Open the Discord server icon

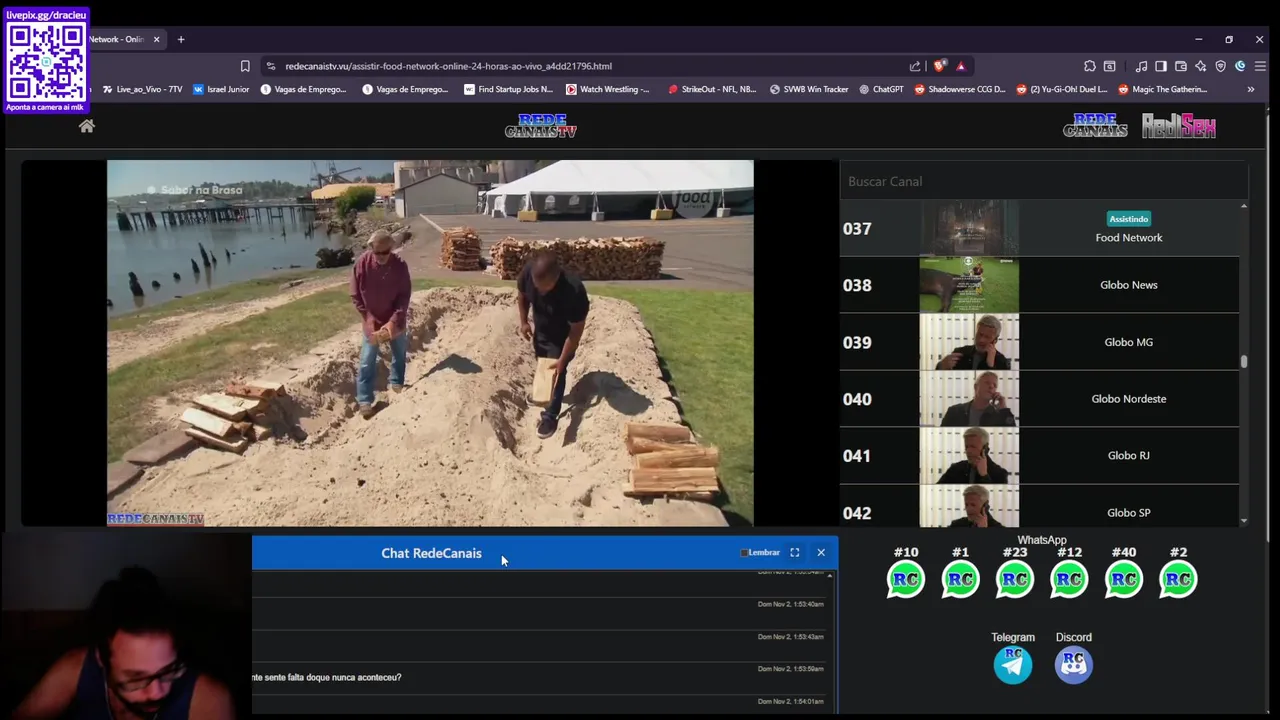(x=1074, y=665)
